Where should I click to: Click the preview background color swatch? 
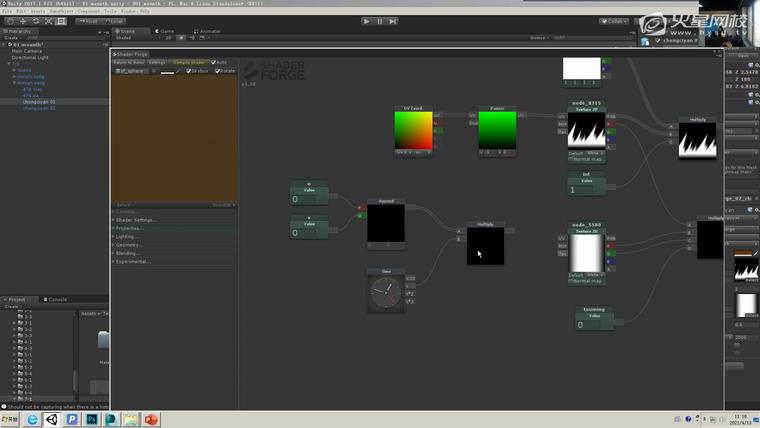pyautogui.click(x=168, y=71)
